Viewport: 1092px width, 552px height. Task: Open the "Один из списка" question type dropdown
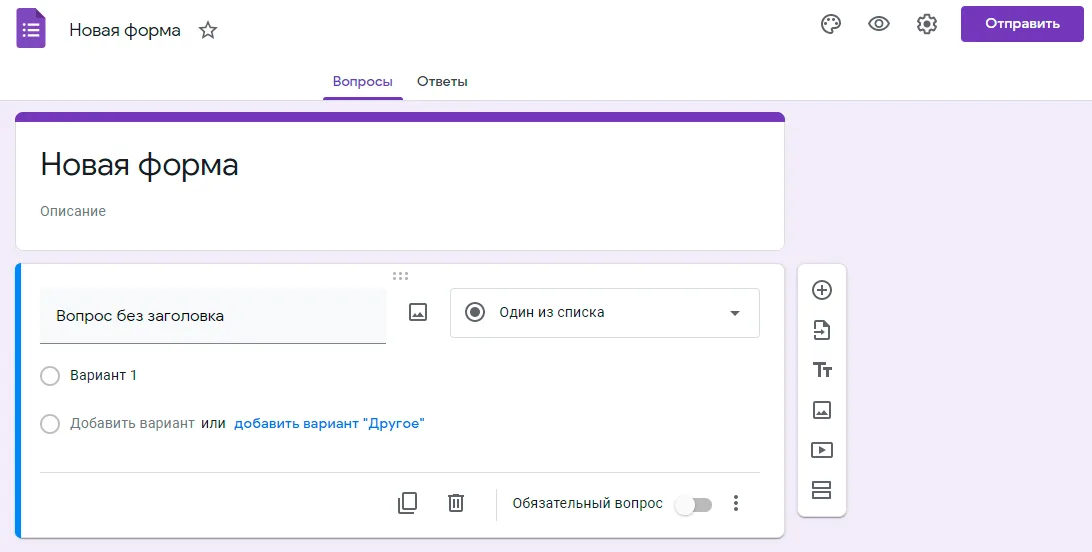[604, 313]
